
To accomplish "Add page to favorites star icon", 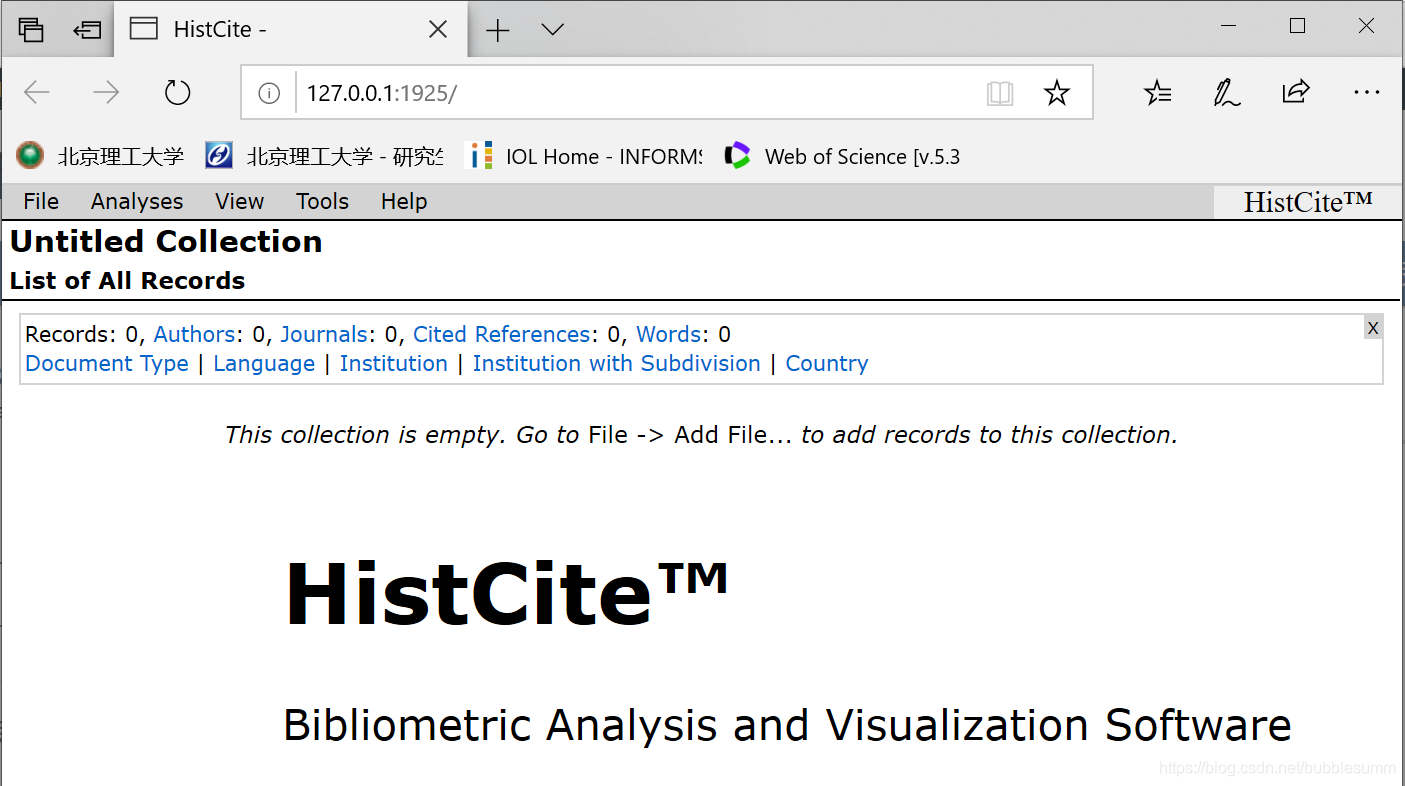I will [1056, 93].
